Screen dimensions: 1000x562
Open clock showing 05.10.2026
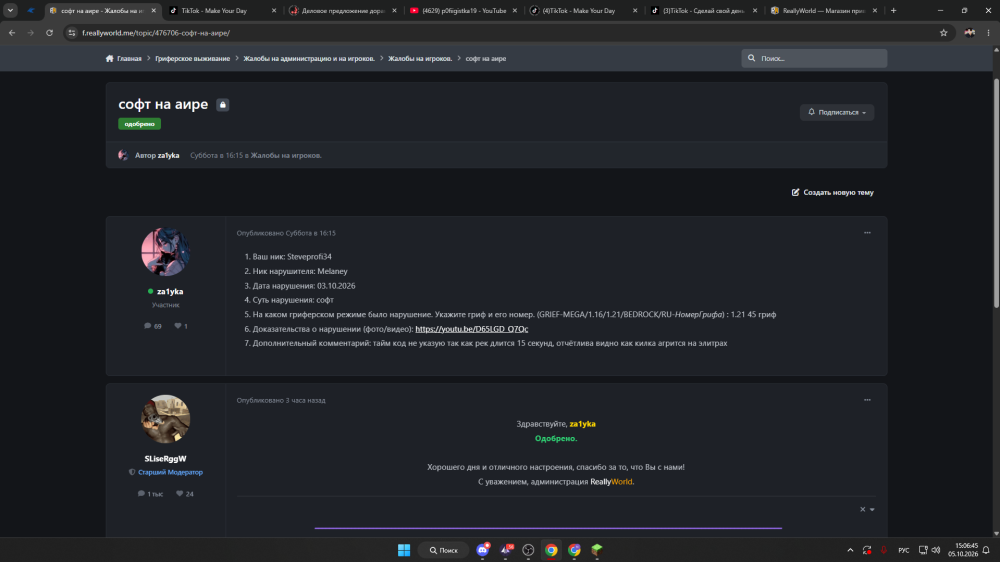pos(962,550)
